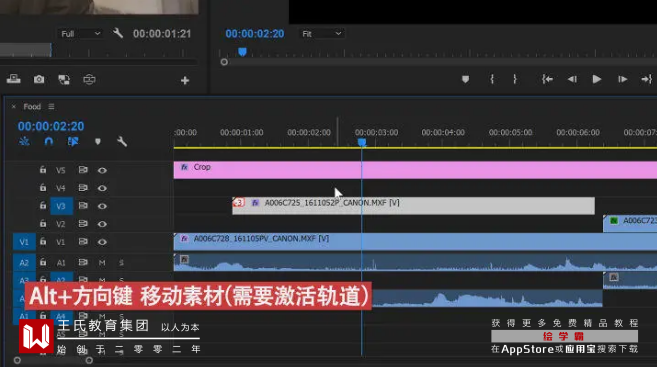Hide V2 track output eye
Image resolution: width=657 pixels, height=367 pixels.
coord(102,224)
